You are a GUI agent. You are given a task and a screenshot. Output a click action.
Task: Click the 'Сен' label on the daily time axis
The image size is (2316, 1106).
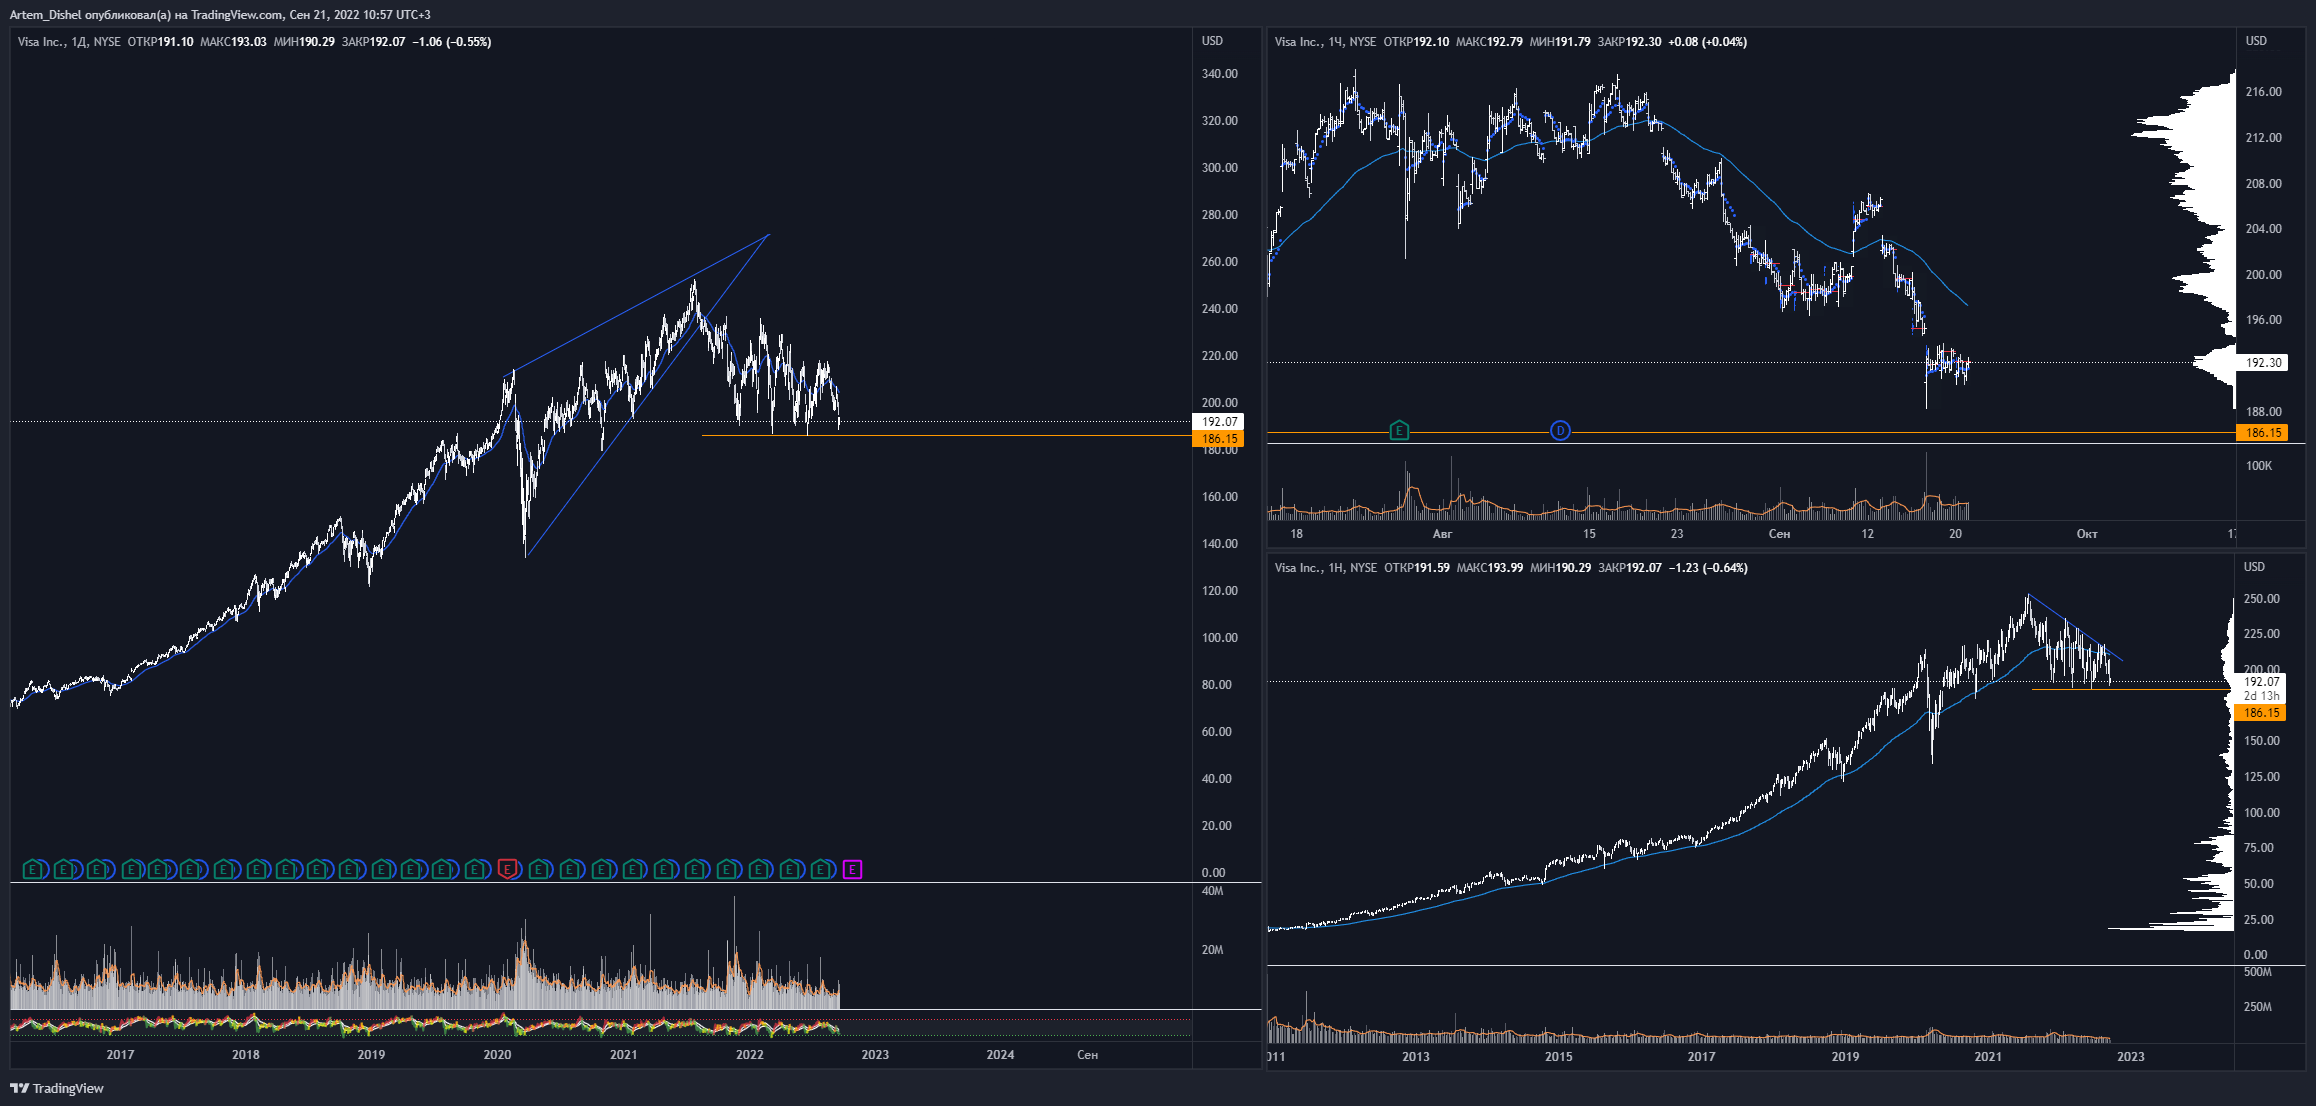click(x=1087, y=1054)
